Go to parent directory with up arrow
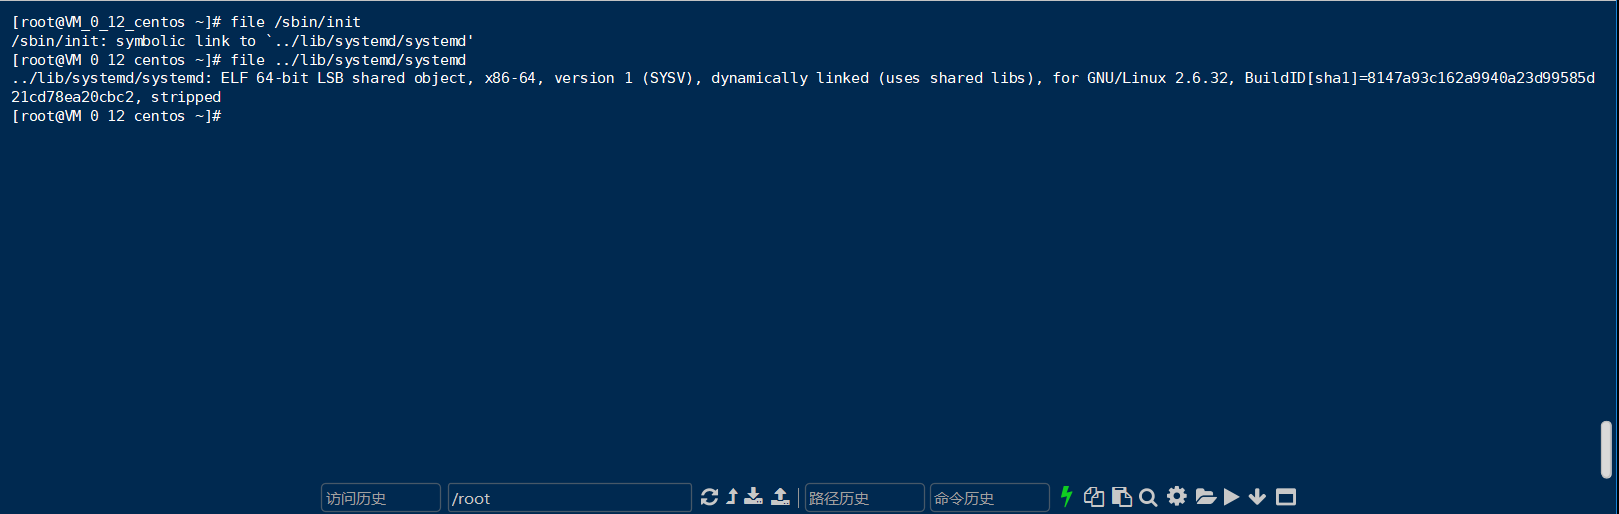Viewport: 1619px width, 514px height. pos(732,497)
